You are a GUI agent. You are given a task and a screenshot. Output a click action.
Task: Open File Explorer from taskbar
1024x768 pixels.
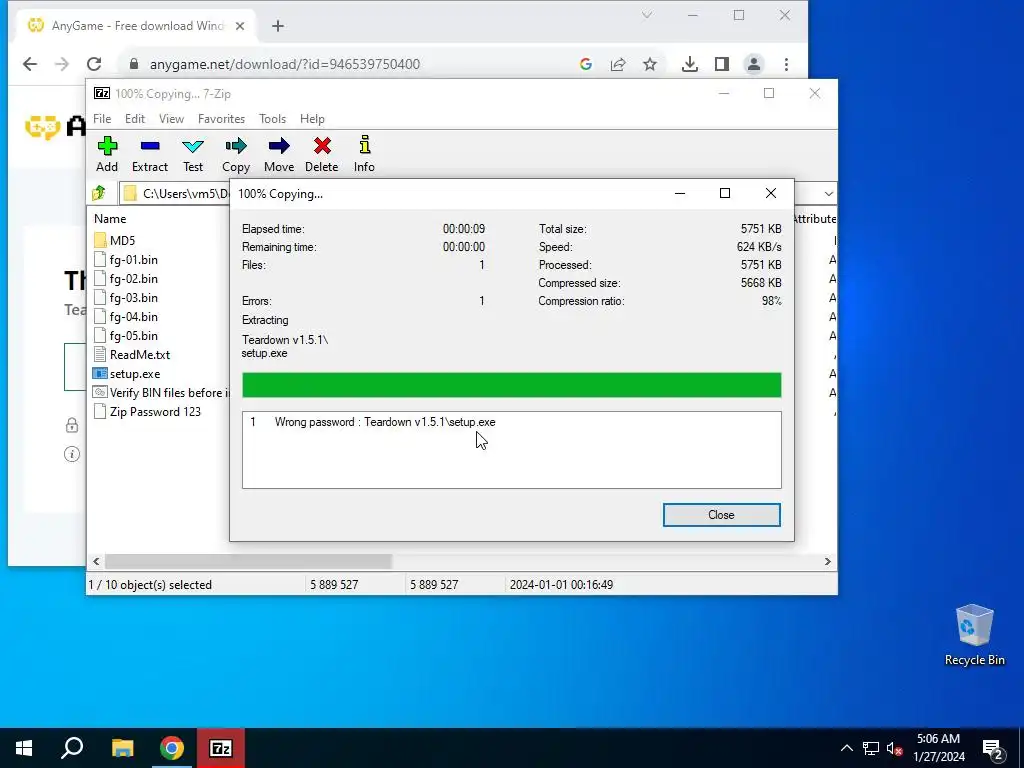click(122, 748)
